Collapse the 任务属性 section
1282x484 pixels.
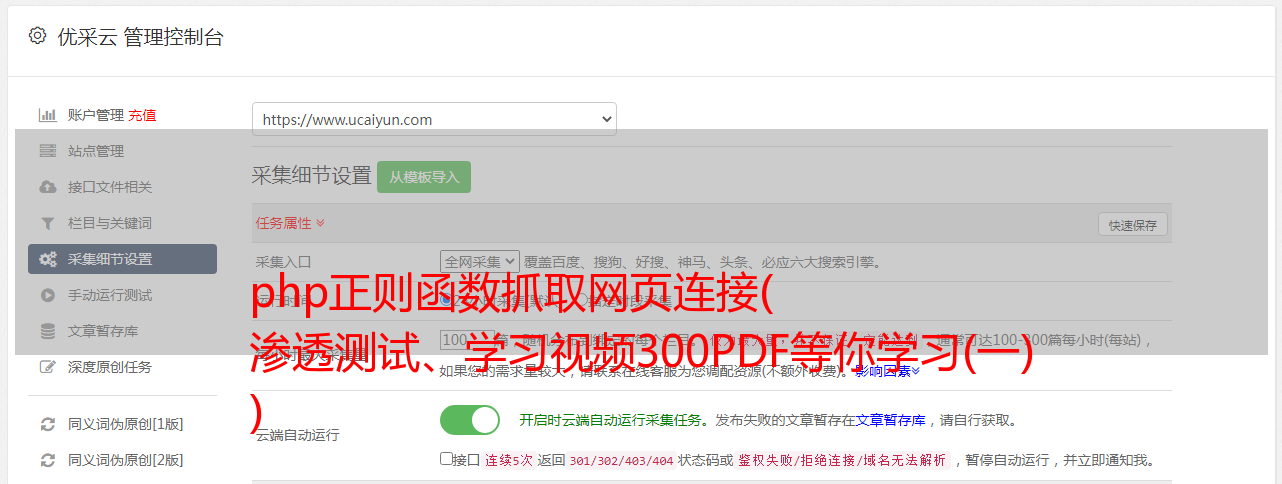[290, 222]
